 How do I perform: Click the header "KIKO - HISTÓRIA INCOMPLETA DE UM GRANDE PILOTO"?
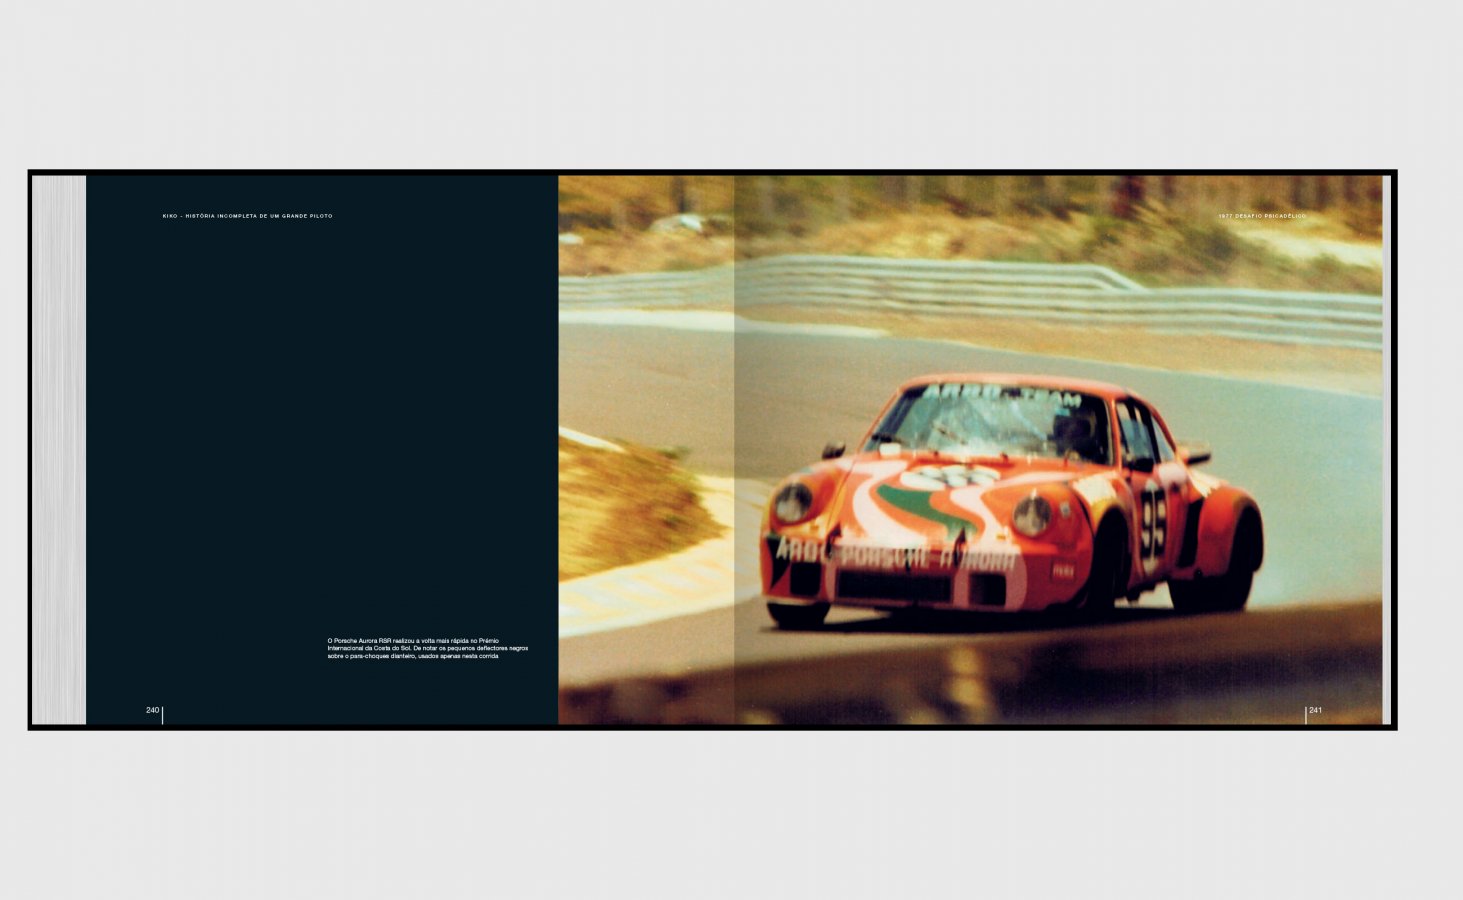pyautogui.click(x=248, y=216)
